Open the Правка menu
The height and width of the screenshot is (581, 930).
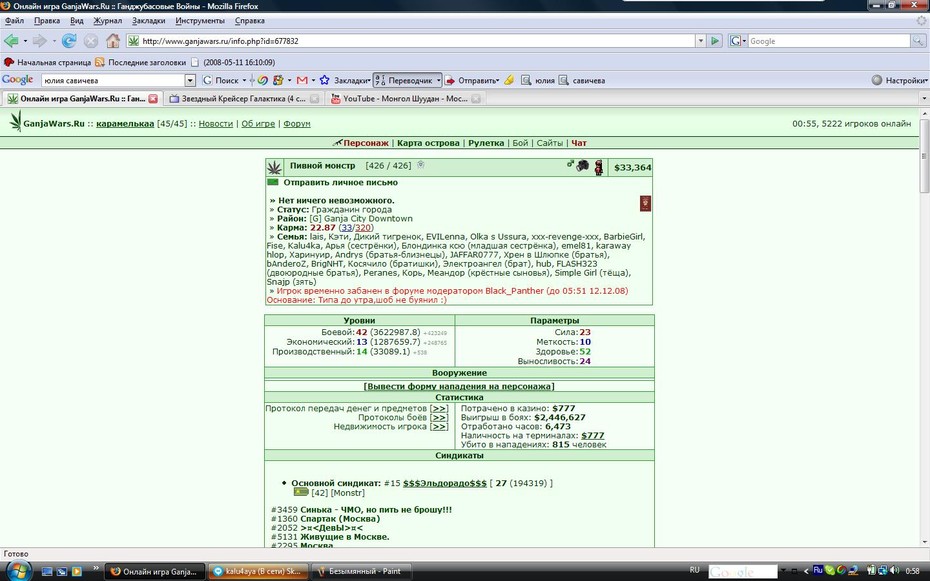pos(47,21)
